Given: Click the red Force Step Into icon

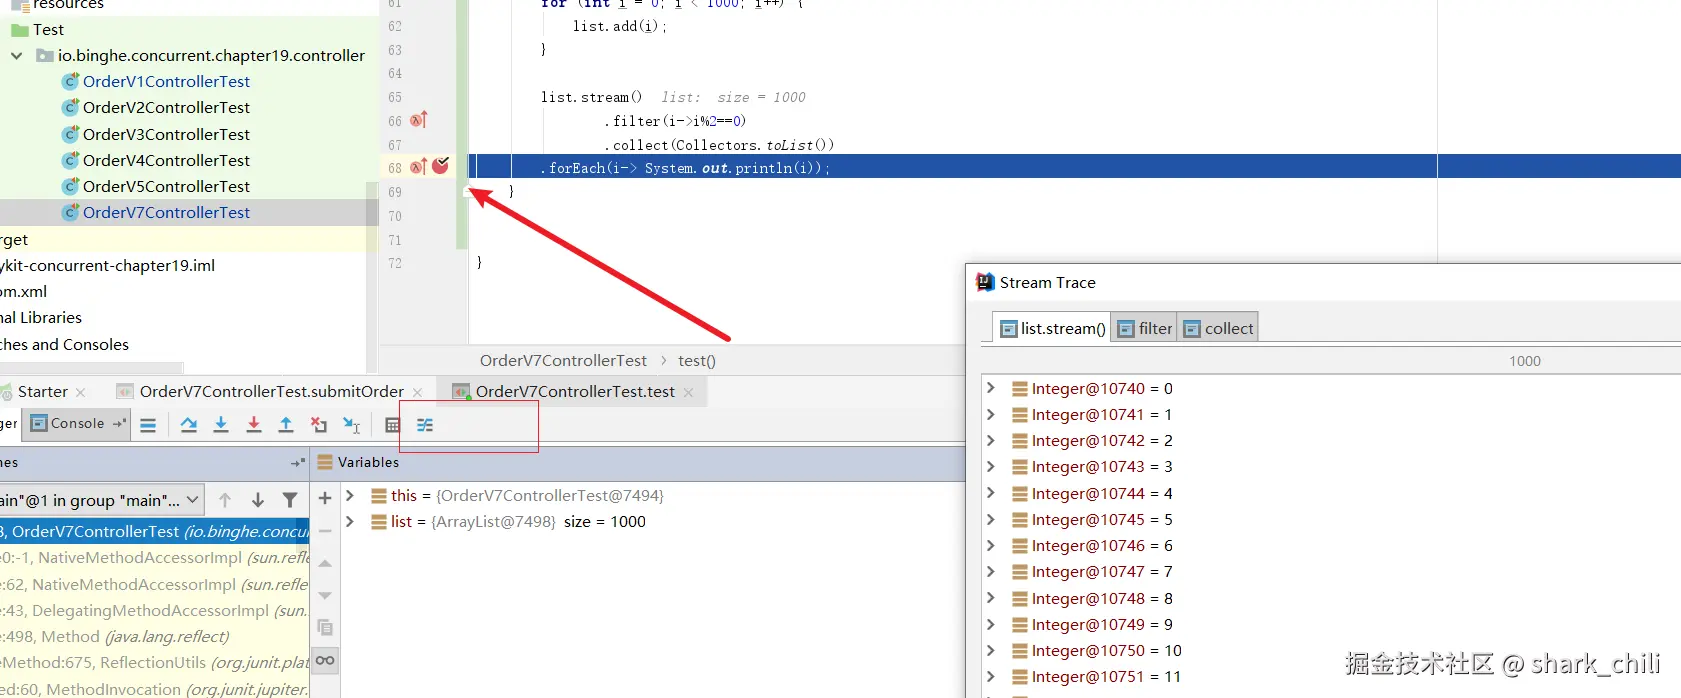Looking at the screenshot, I should [254, 425].
